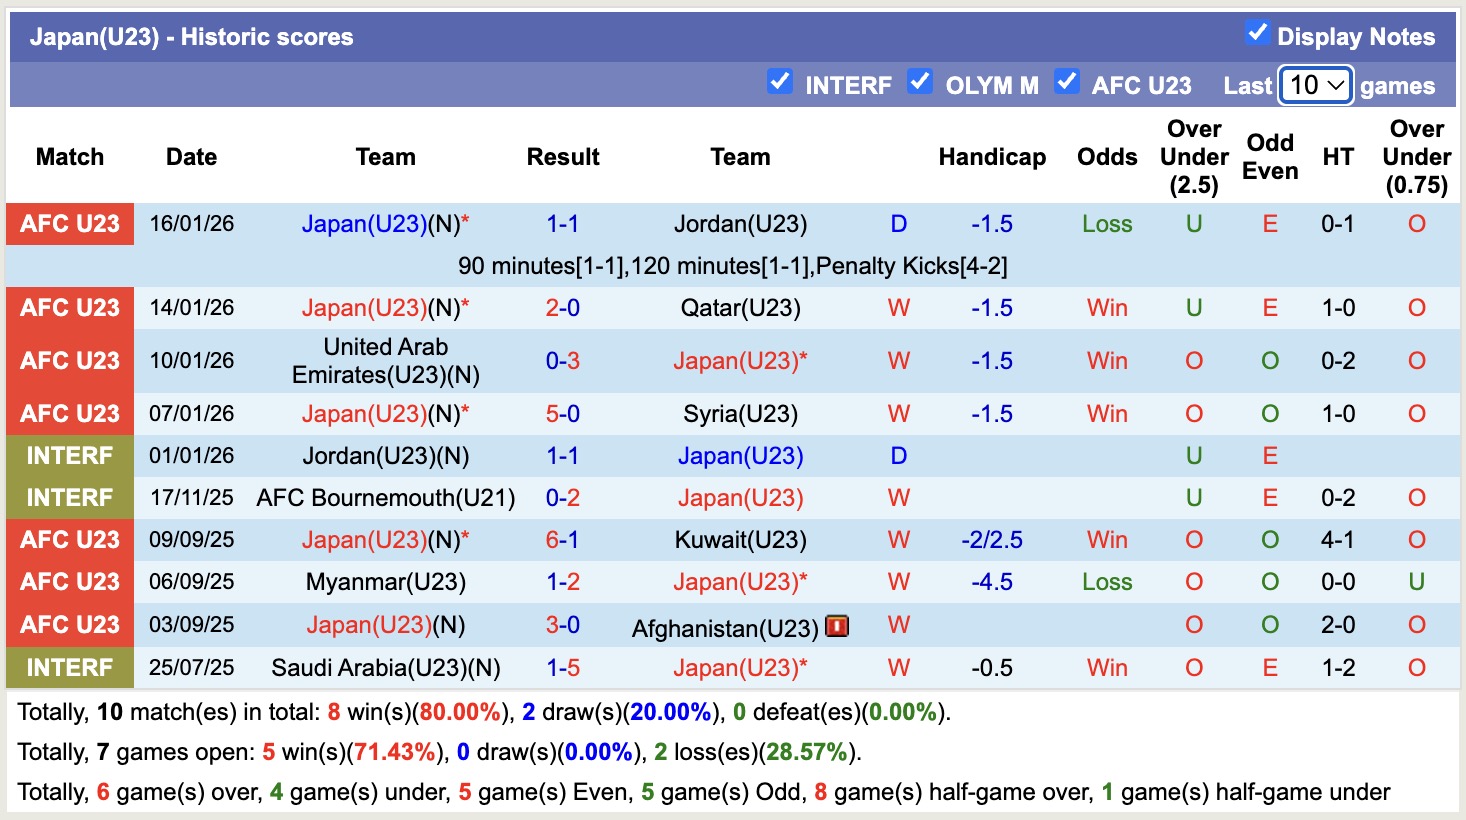Click the AFC U23 badge on the Myanmar match row
This screenshot has width=1466, height=820.
point(69,581)
